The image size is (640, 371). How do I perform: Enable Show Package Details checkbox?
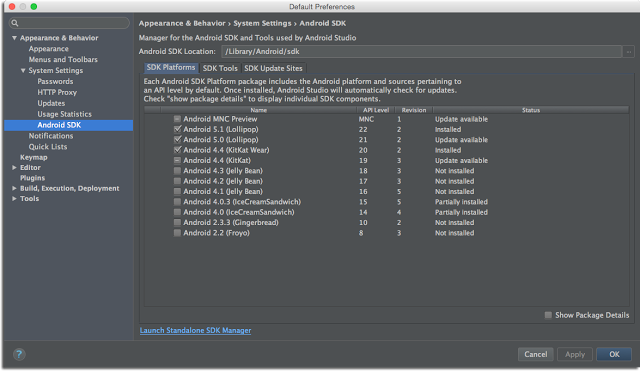click(548, 315)
